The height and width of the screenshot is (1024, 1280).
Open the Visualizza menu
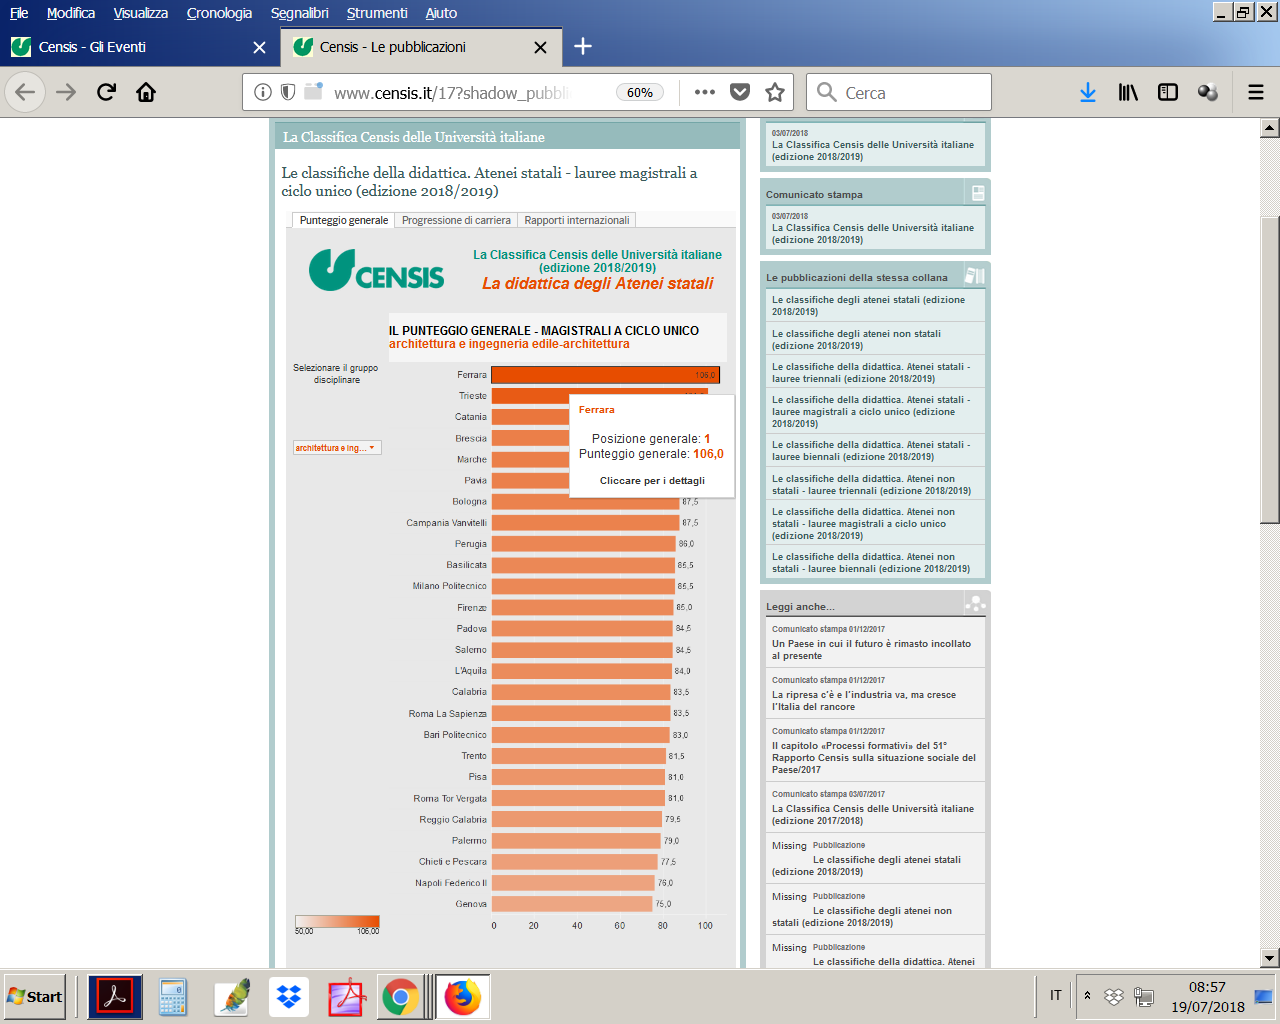tap(141, 13)
